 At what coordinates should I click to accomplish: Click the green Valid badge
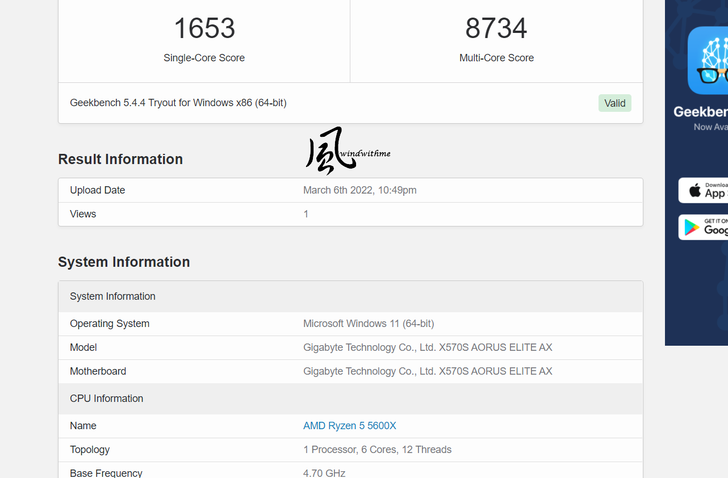(x=615, y=103)
